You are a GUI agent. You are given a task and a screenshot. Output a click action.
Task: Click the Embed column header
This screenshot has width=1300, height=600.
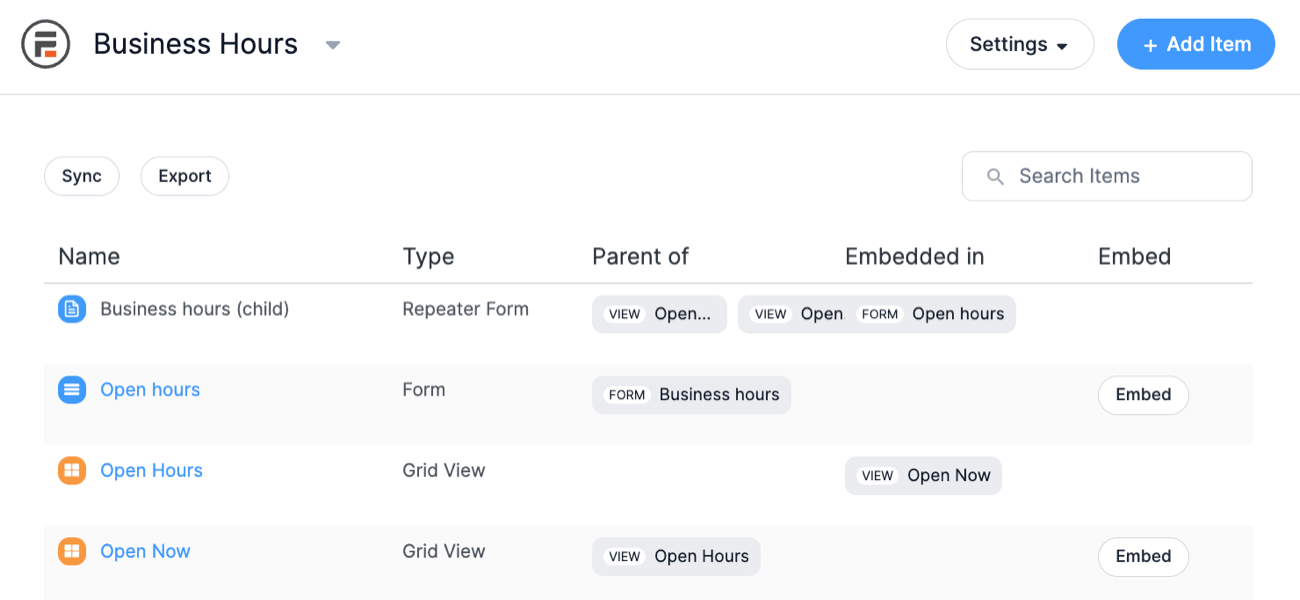1134,257
